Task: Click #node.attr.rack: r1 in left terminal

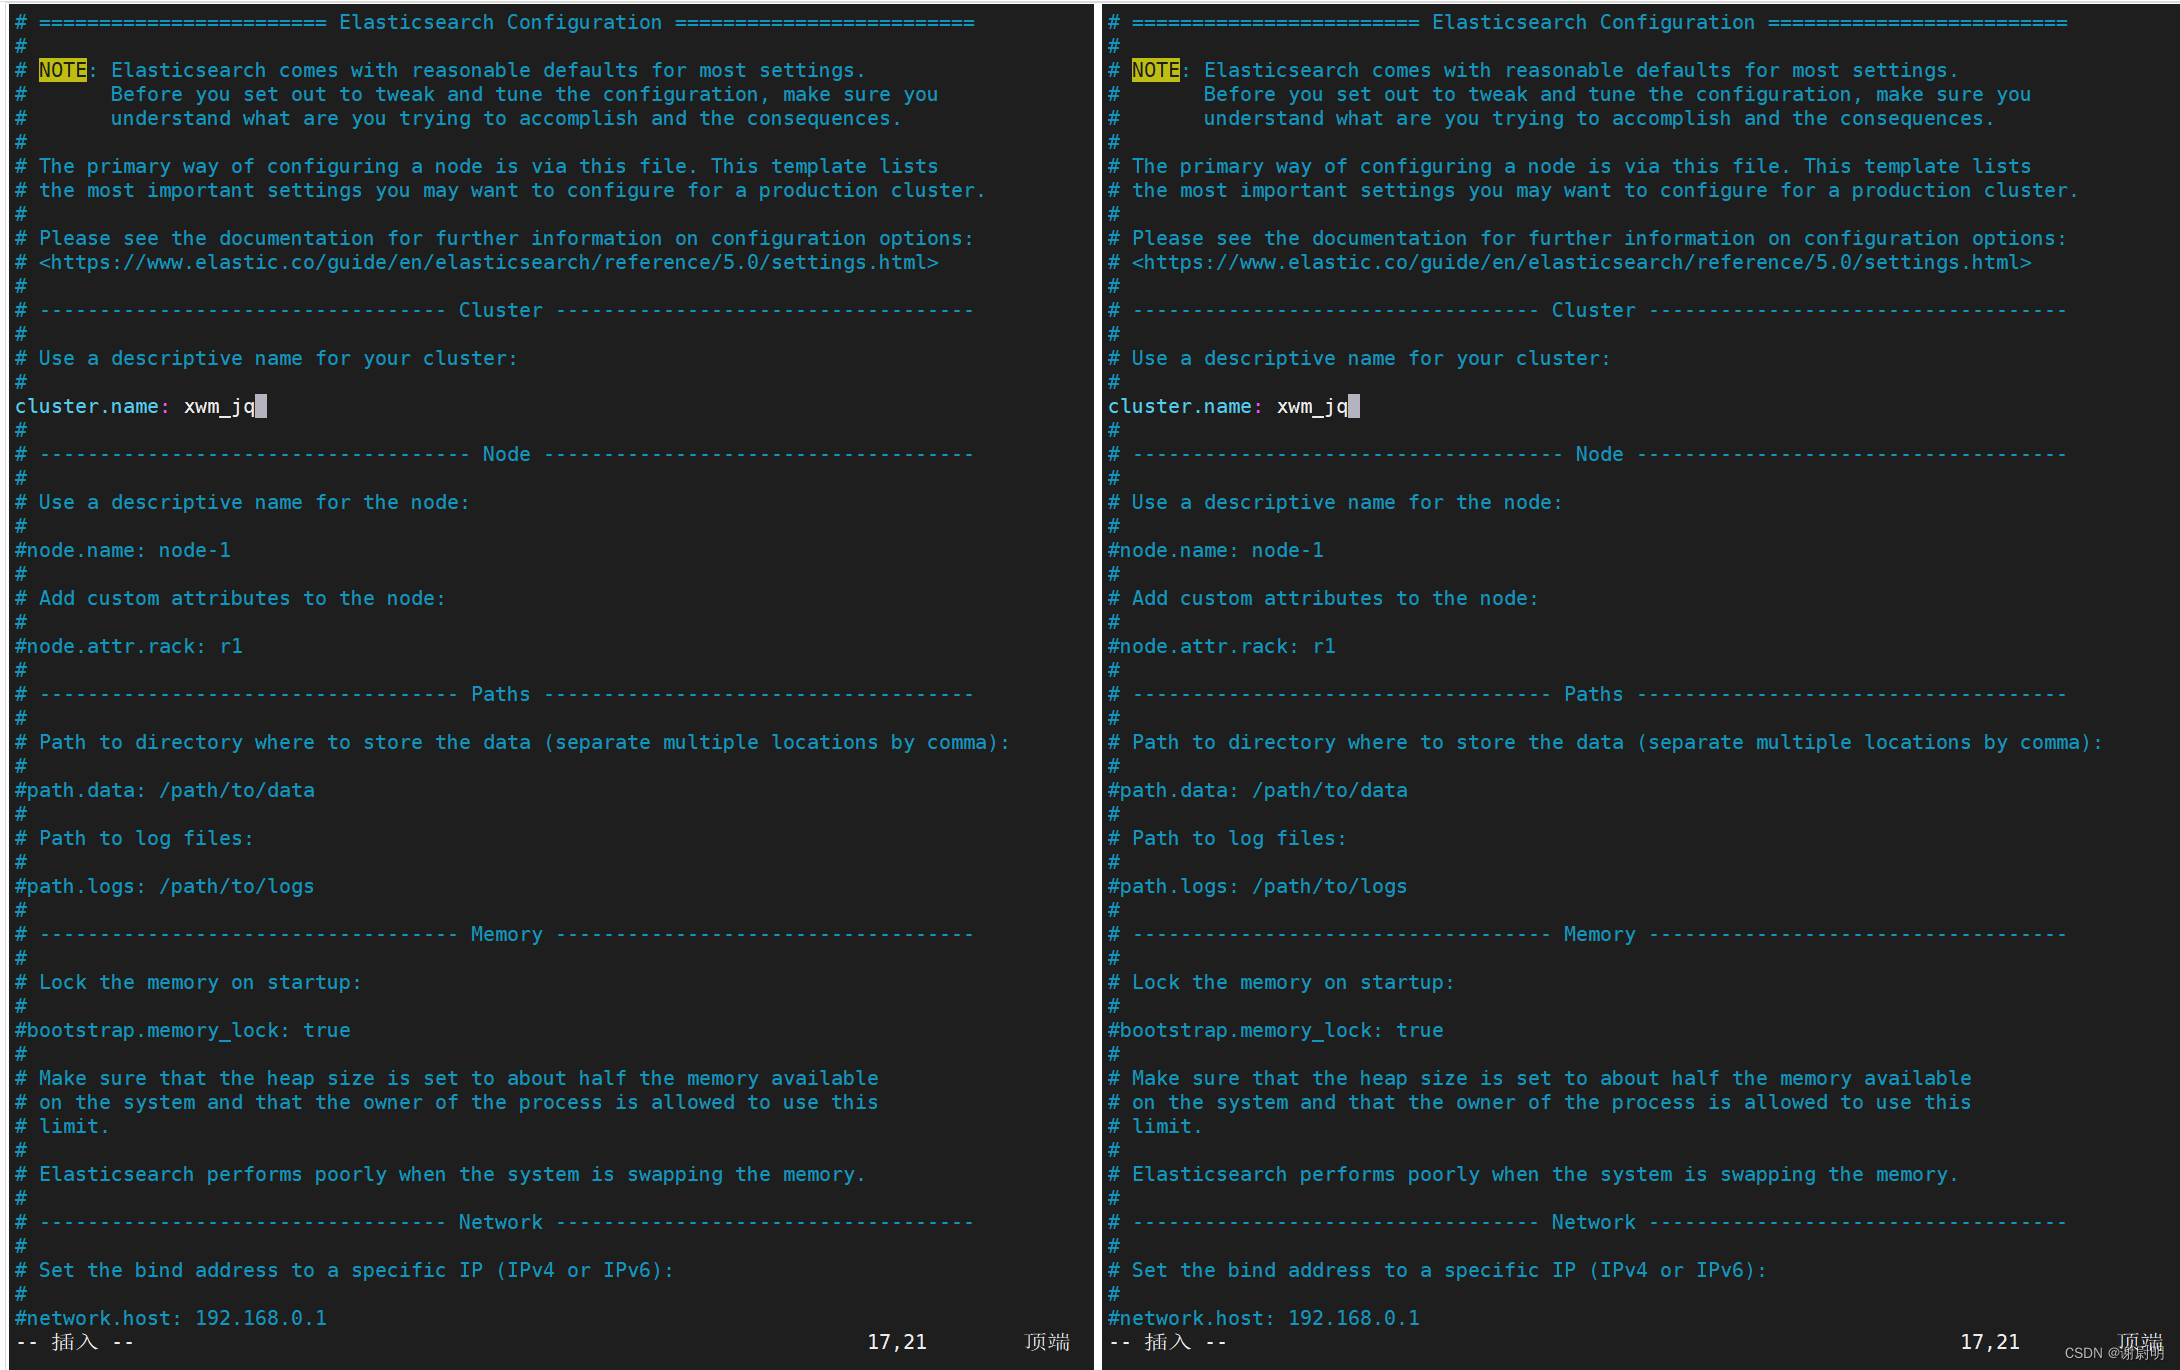Action: click(x=129, y=646)
